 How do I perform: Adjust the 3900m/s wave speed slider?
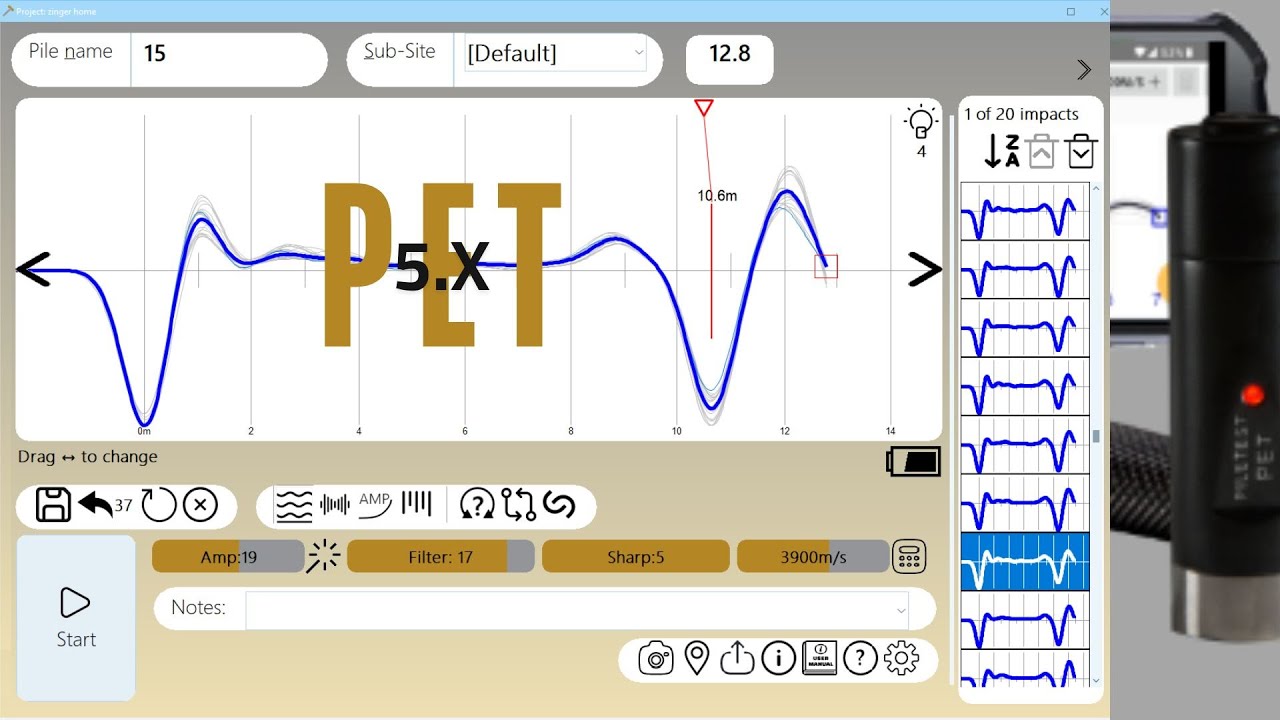pyautogui.click(x=813, y=556)
